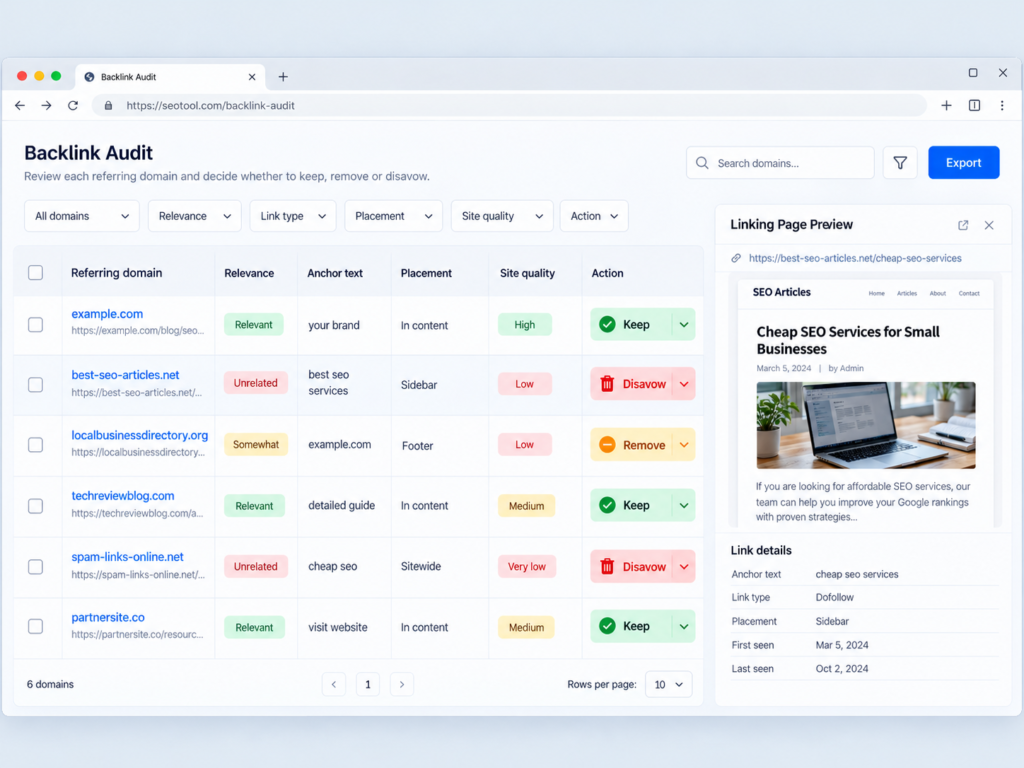Expand action chevron for best-seo-articles.net row
This screenshot has height=768, width=1024.
pyautogui.click(x=684, y=384)
